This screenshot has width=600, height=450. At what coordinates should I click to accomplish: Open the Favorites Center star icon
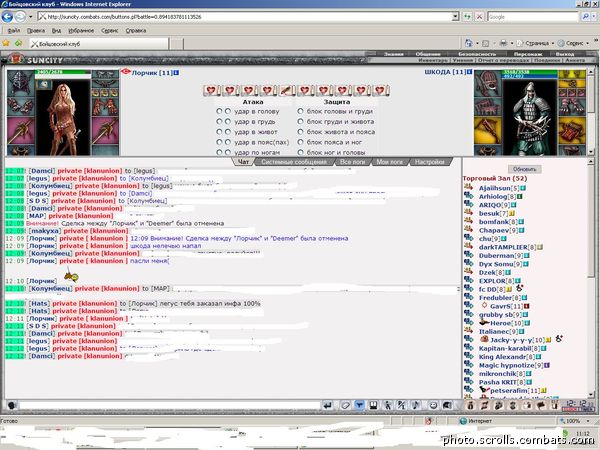6,43
